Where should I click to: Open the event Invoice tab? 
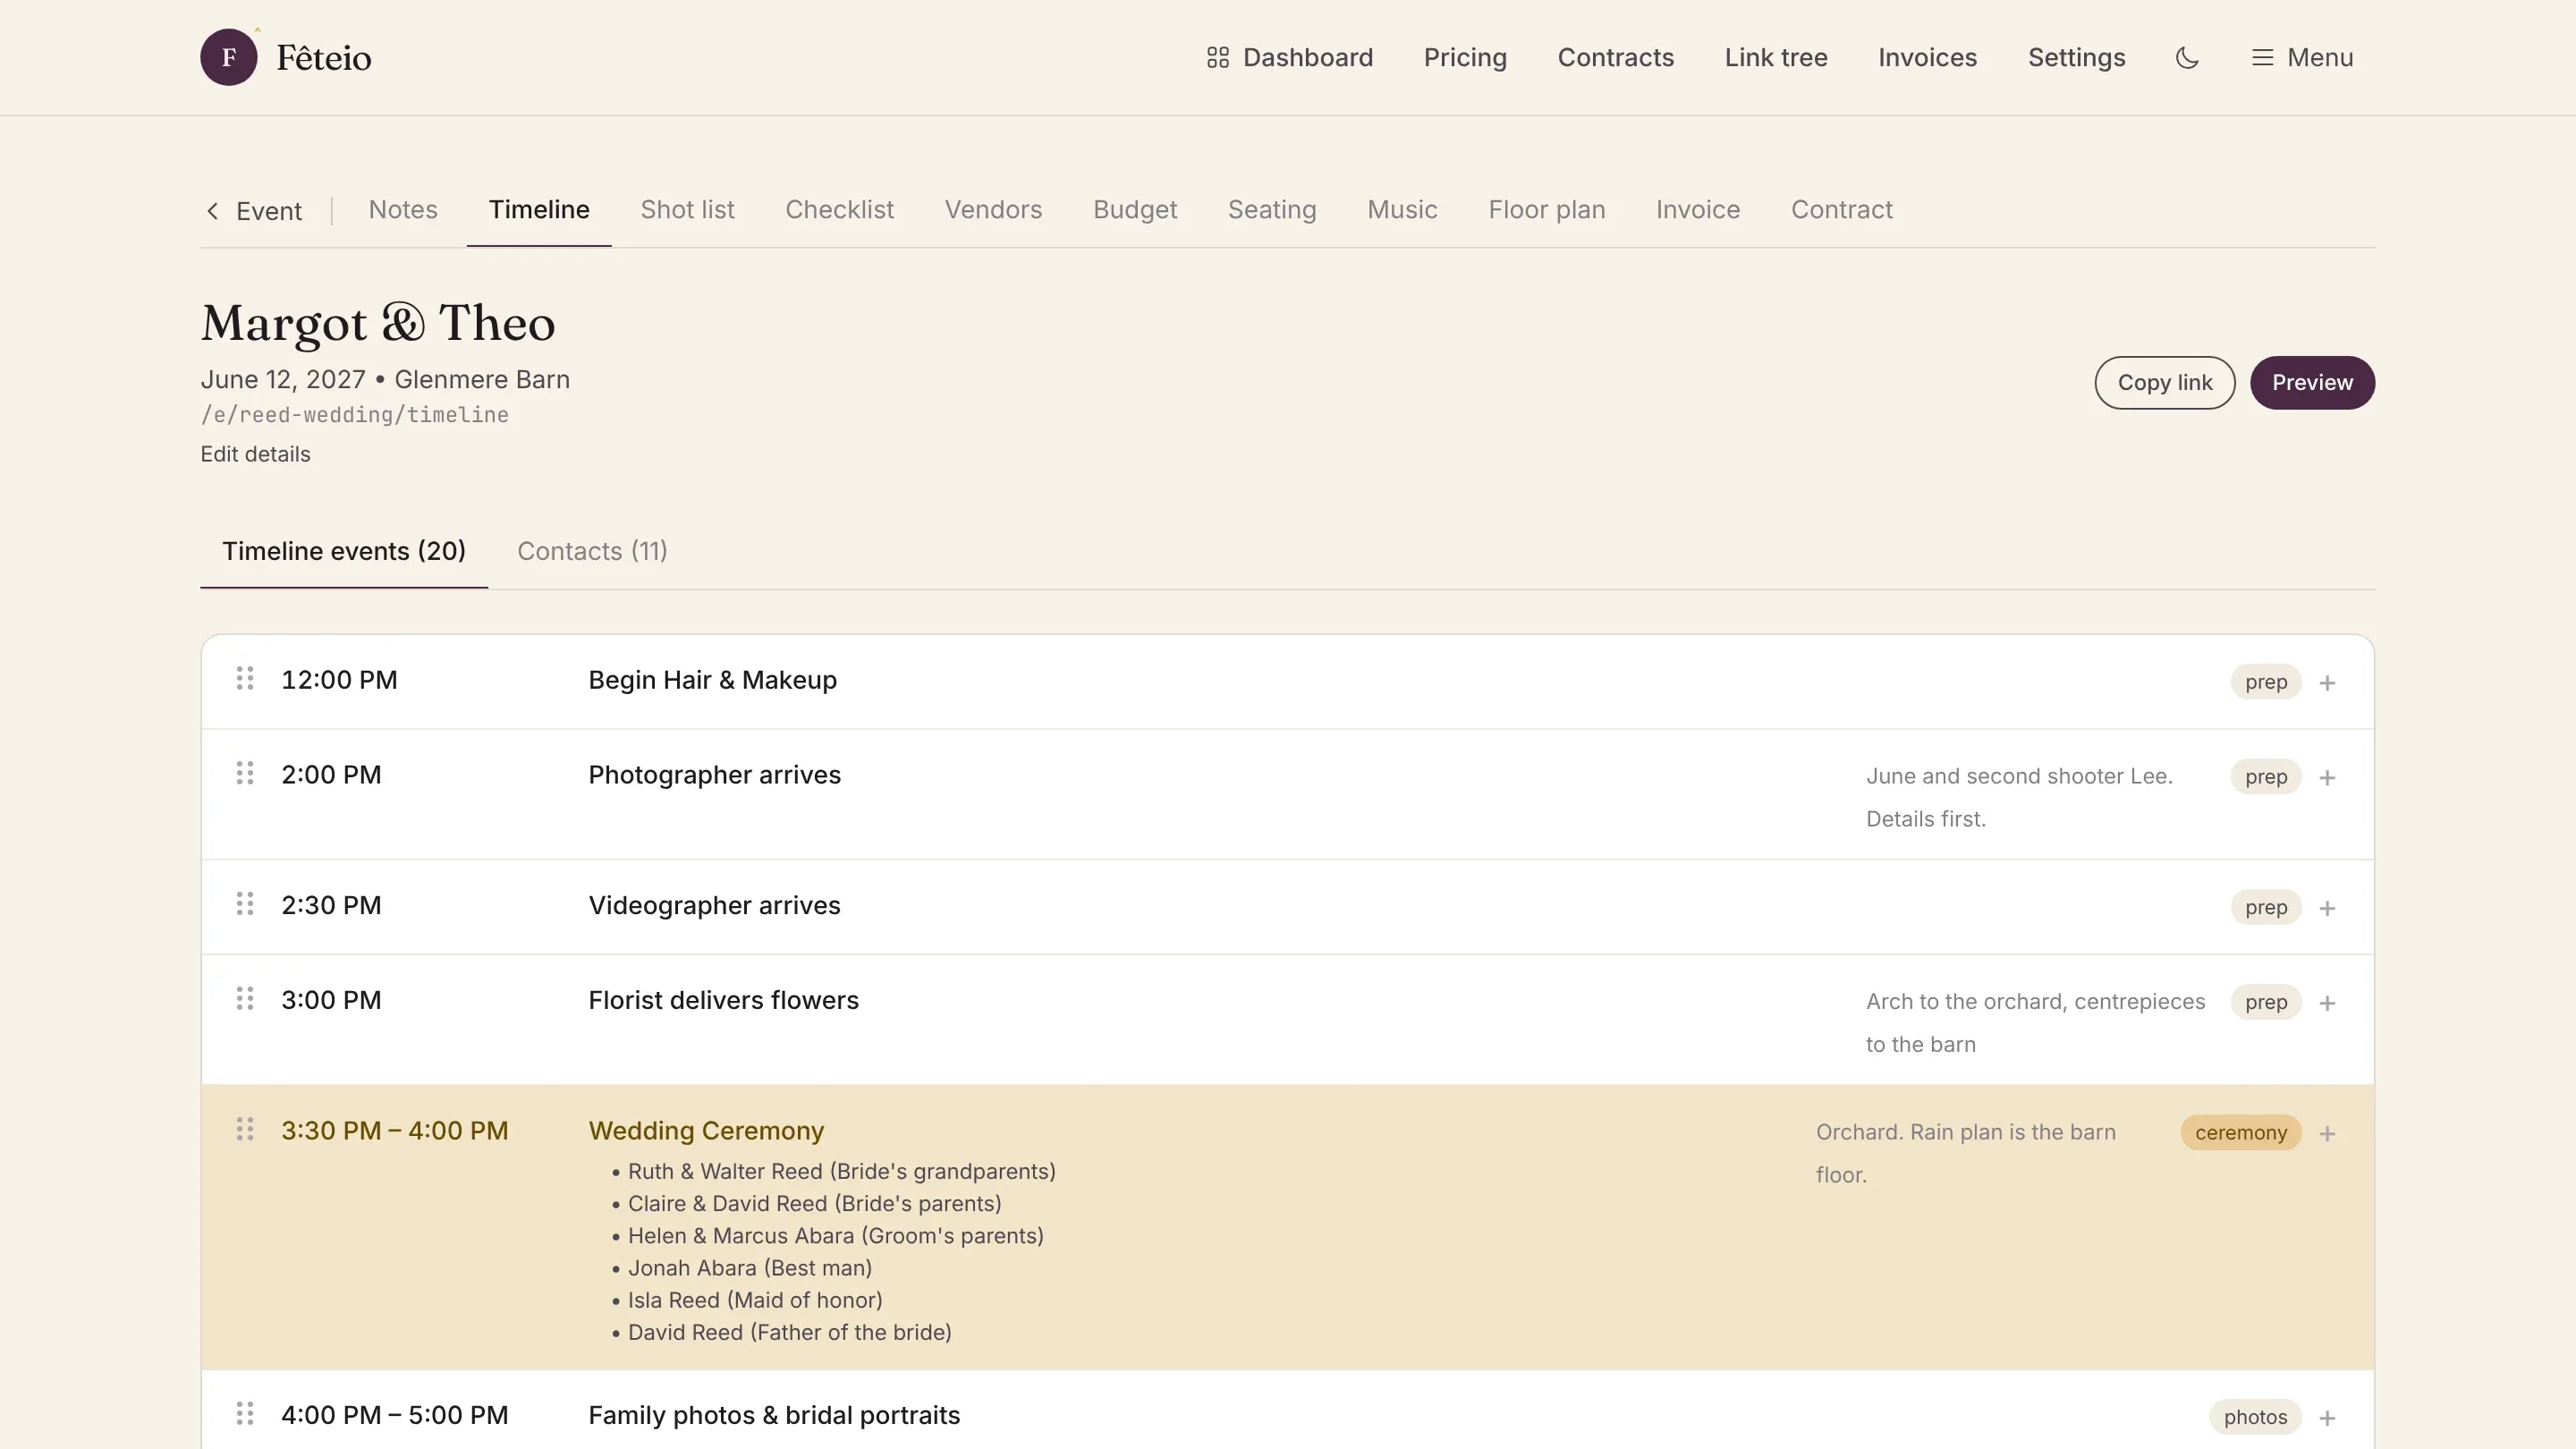(1697, 210)
